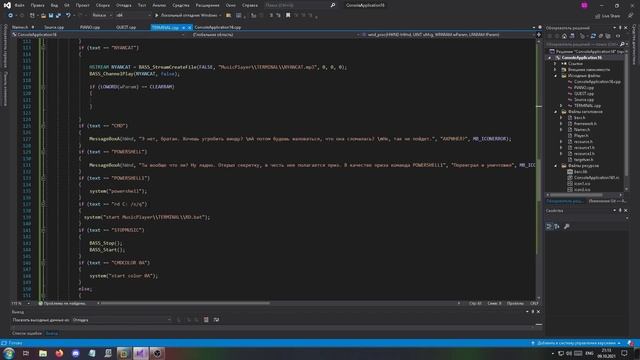Open the Git menu
Viewport: 640px width, 360px height.
[x=67, y=5]
